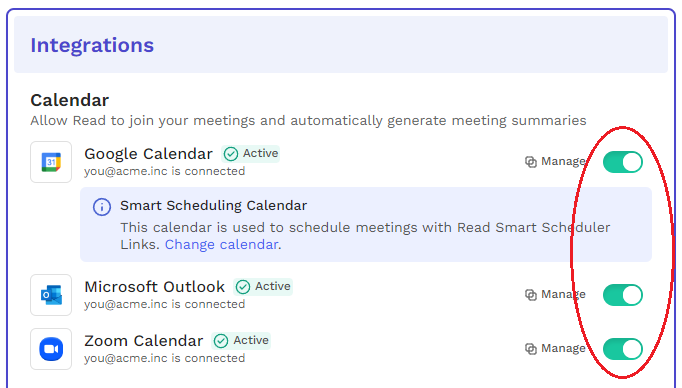Click the Smart Scheduling Calendar title

pos(214,205)
